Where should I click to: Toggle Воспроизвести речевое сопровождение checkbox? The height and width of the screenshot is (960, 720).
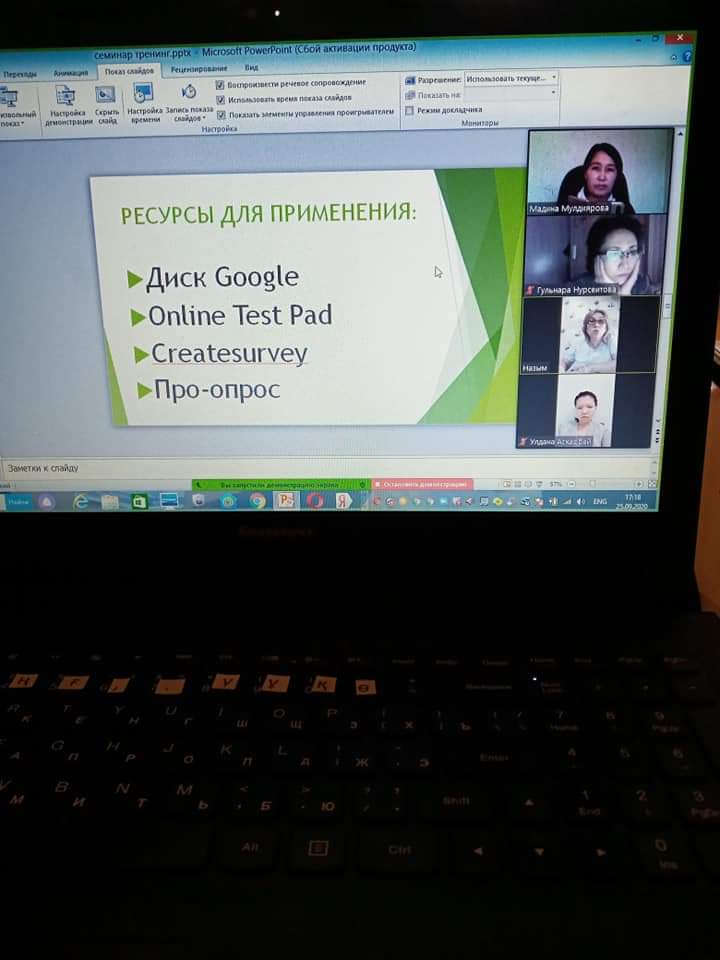point(220,84)
